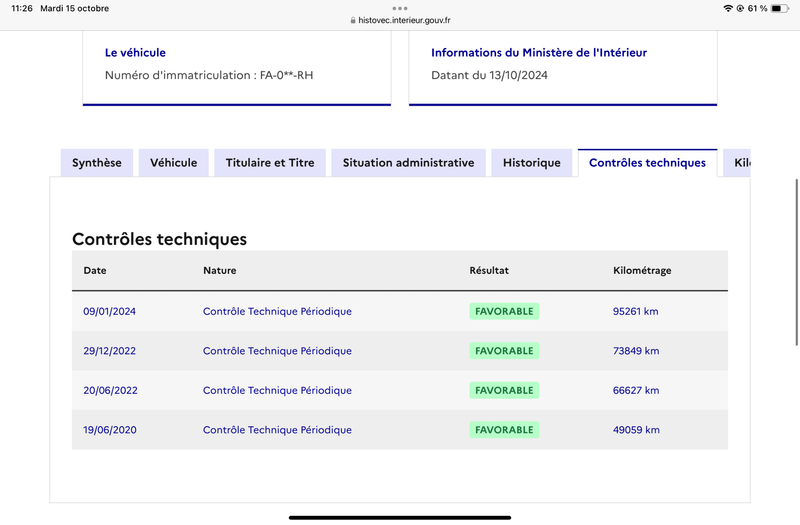Screen dimensions: 800x525
Task: Tap the padlock icon in address bar
Action: (353, 20)
